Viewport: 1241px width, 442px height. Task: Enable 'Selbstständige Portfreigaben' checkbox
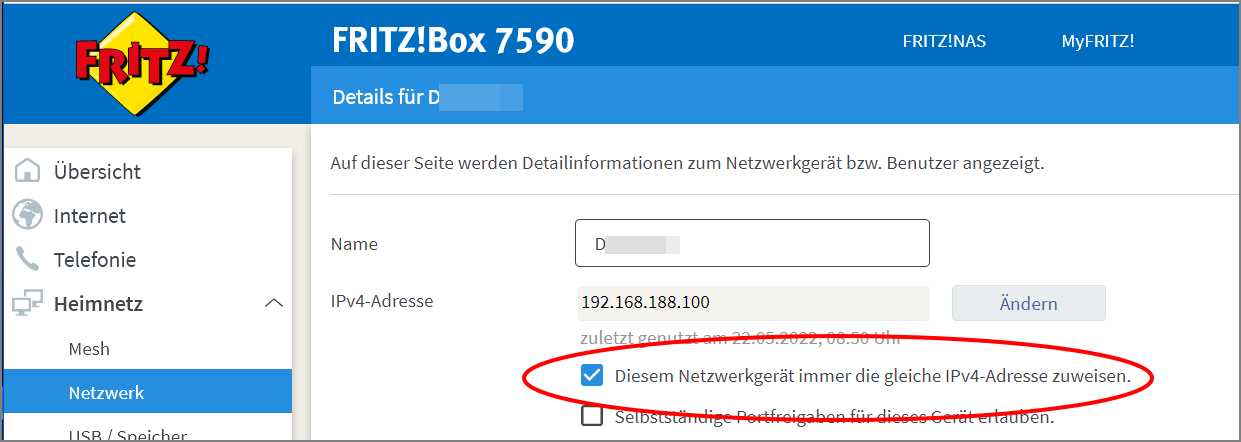click(x=592, y=416)
